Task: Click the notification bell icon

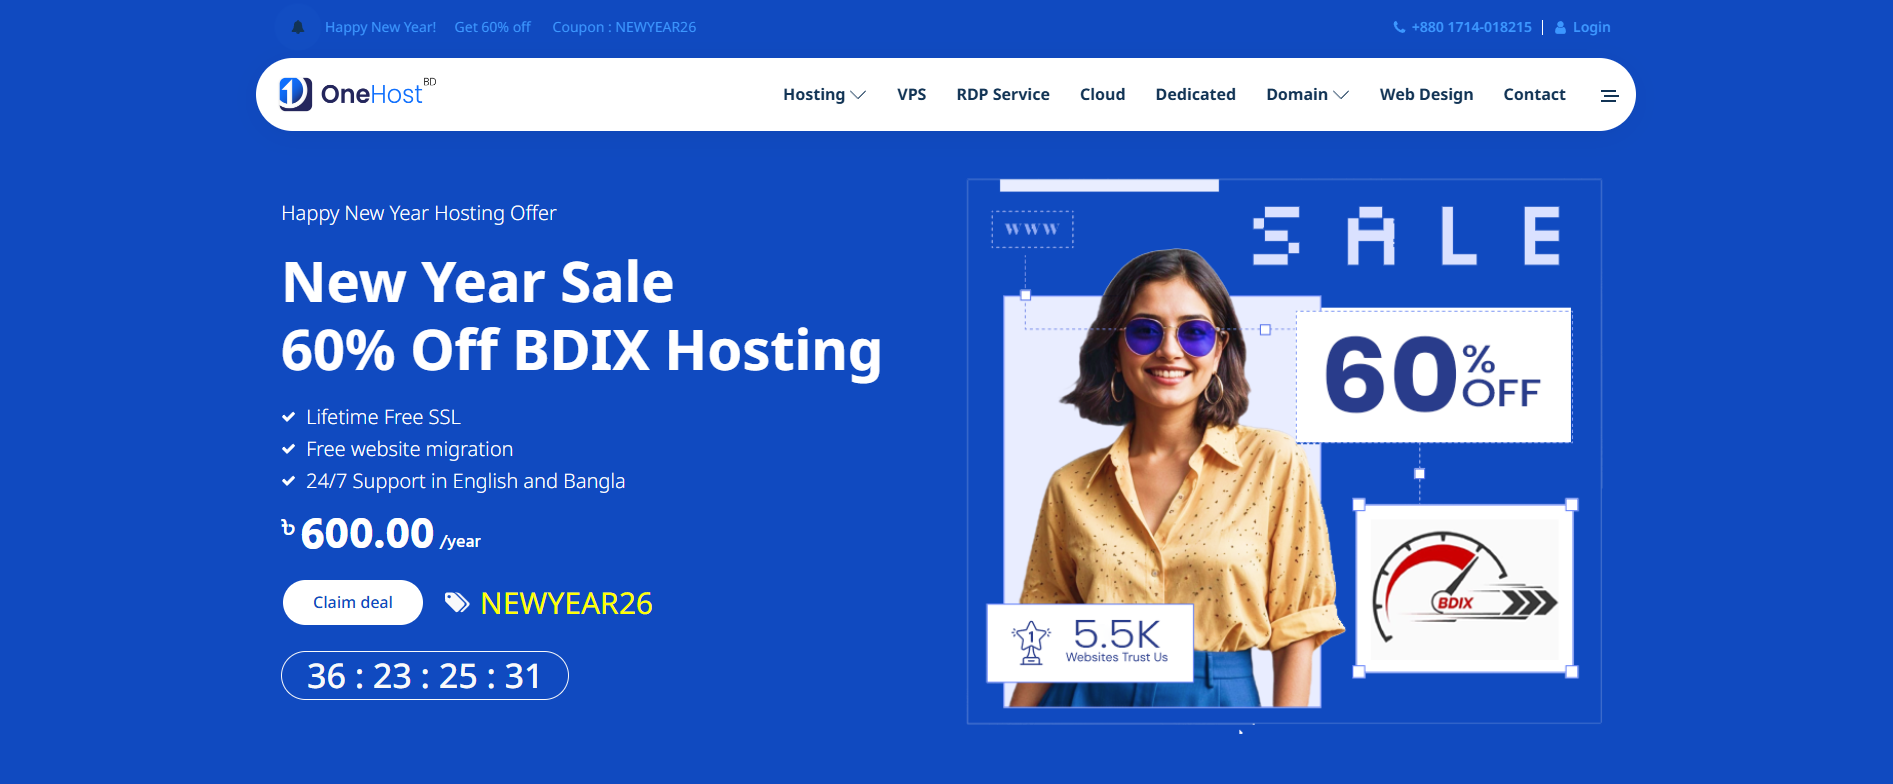Action: 297,27
